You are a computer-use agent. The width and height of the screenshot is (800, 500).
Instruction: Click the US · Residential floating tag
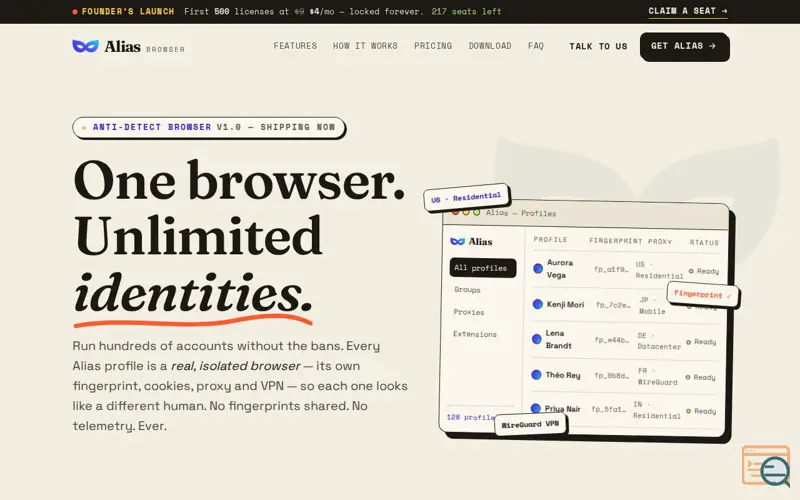click(x=466, y=197)
